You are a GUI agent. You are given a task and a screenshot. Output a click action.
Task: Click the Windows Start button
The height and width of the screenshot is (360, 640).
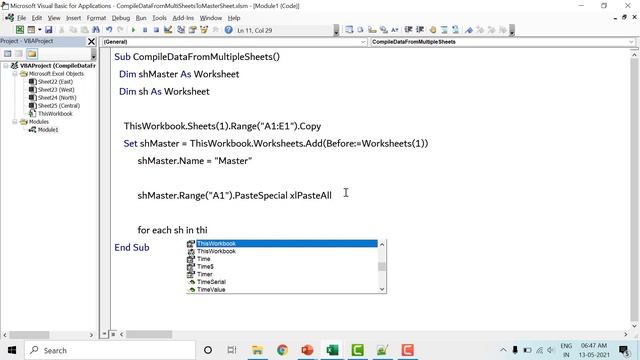[12, 350]
